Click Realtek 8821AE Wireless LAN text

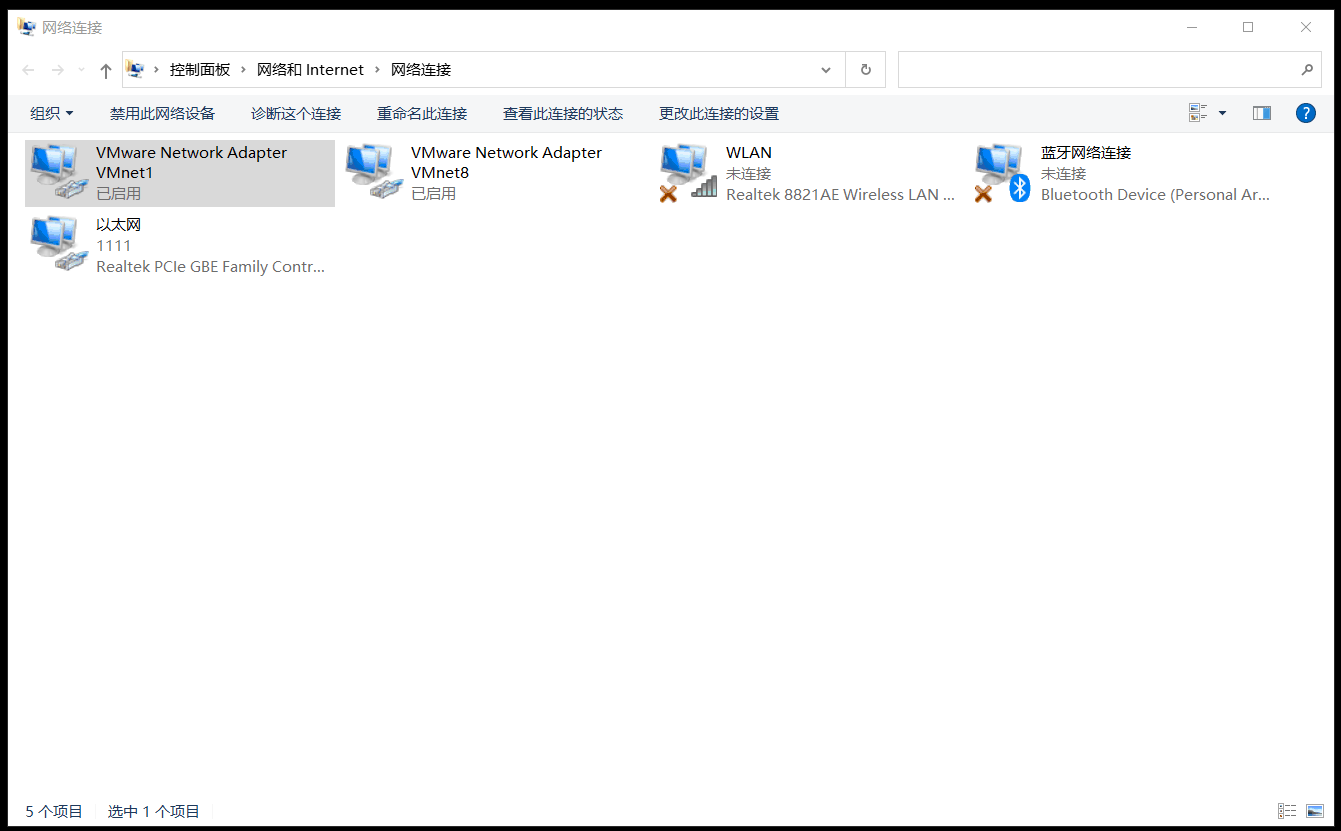[840, 195]
